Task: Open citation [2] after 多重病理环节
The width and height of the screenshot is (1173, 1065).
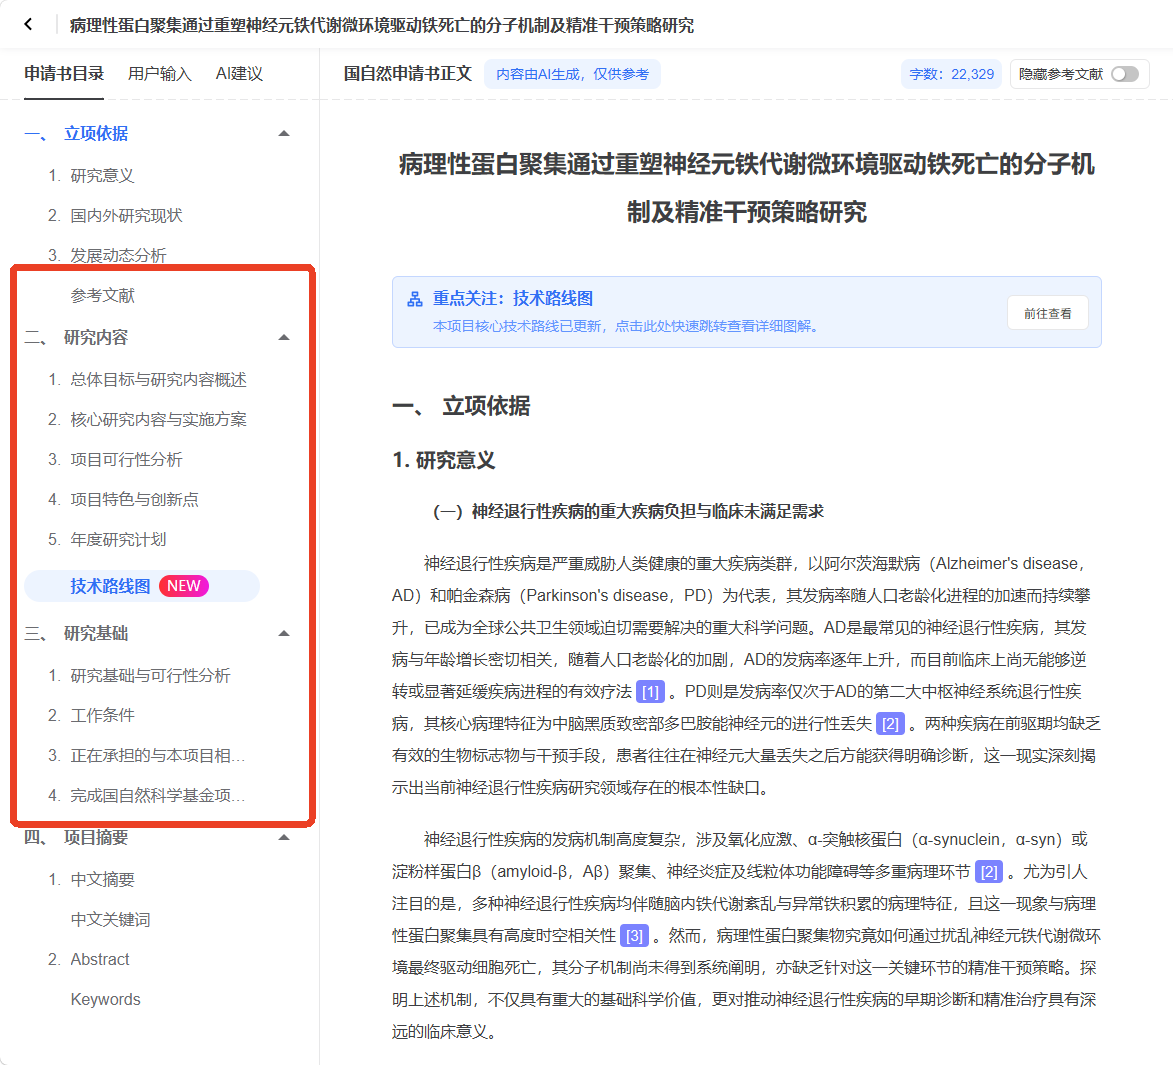Action: click(x=989, y=872)
